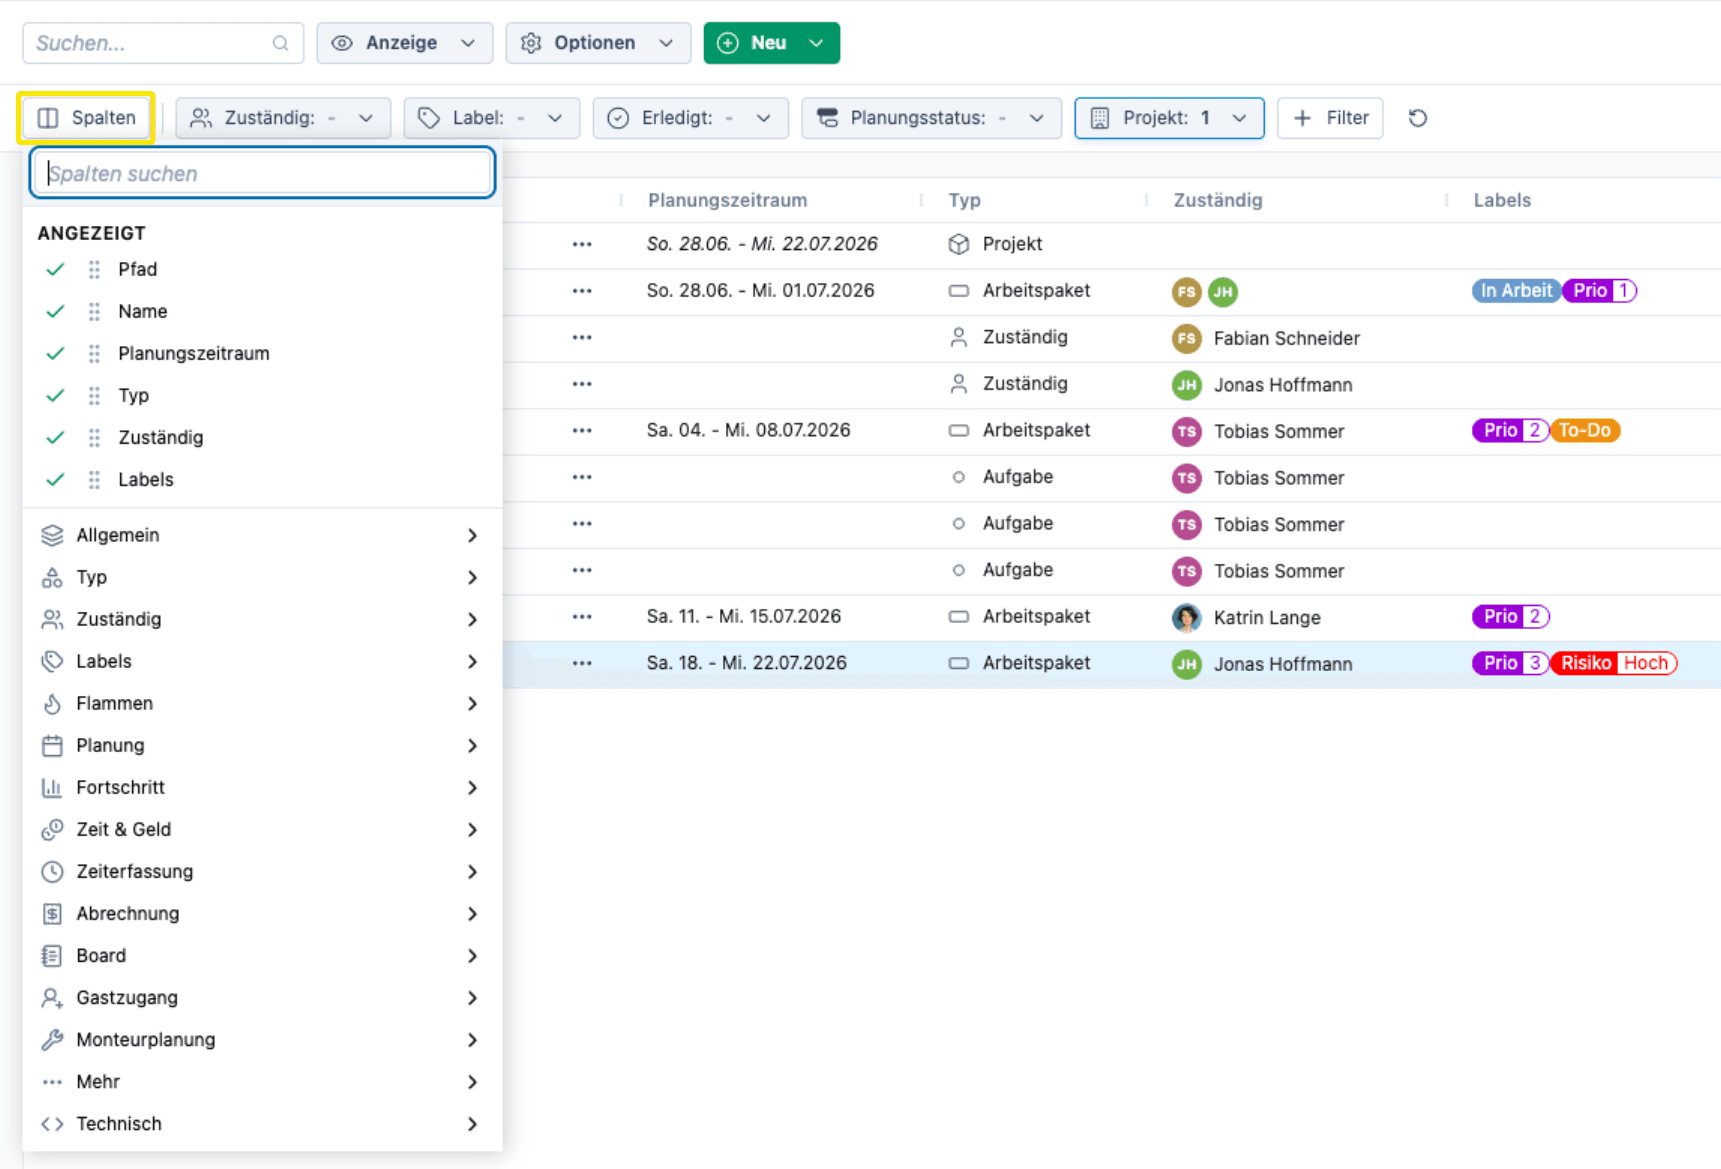Click the orange To-Do label badge
This screenshot has height=1169, width=1721.
tap(1584, 431)
